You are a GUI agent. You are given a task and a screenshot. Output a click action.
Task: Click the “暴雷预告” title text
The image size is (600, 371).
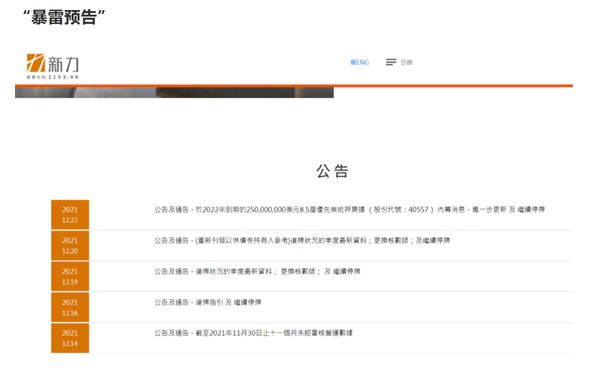point(64,17)
